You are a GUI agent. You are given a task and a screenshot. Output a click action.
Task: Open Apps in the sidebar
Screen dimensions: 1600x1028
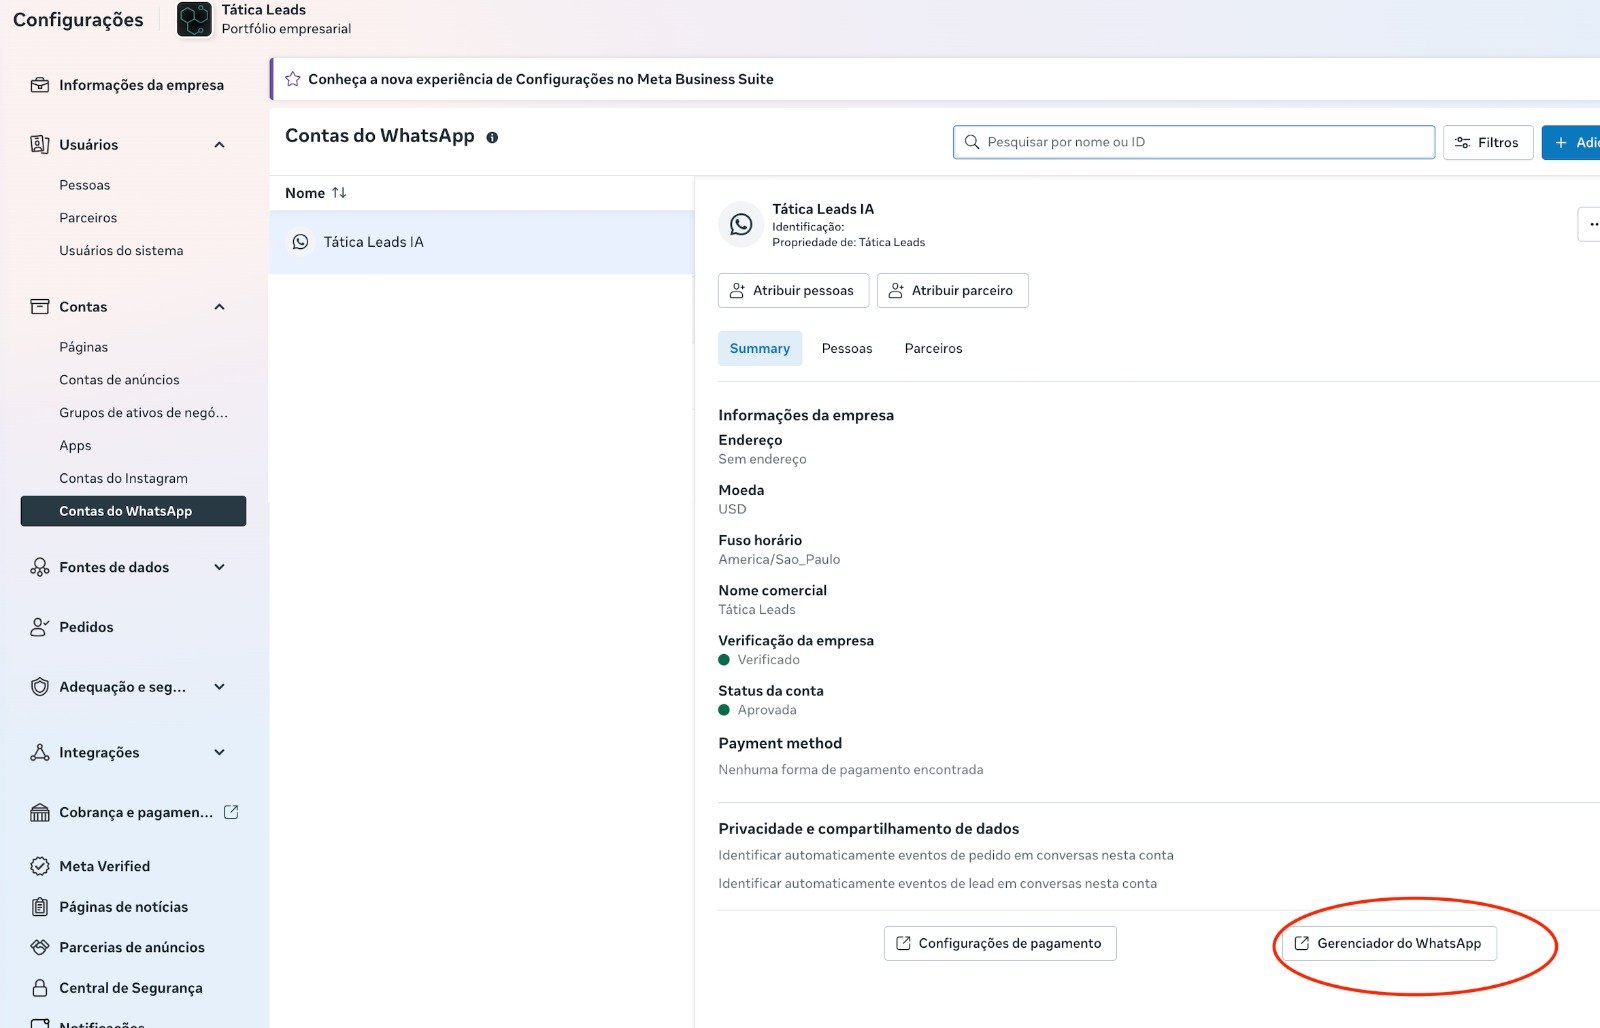[75, 446]
